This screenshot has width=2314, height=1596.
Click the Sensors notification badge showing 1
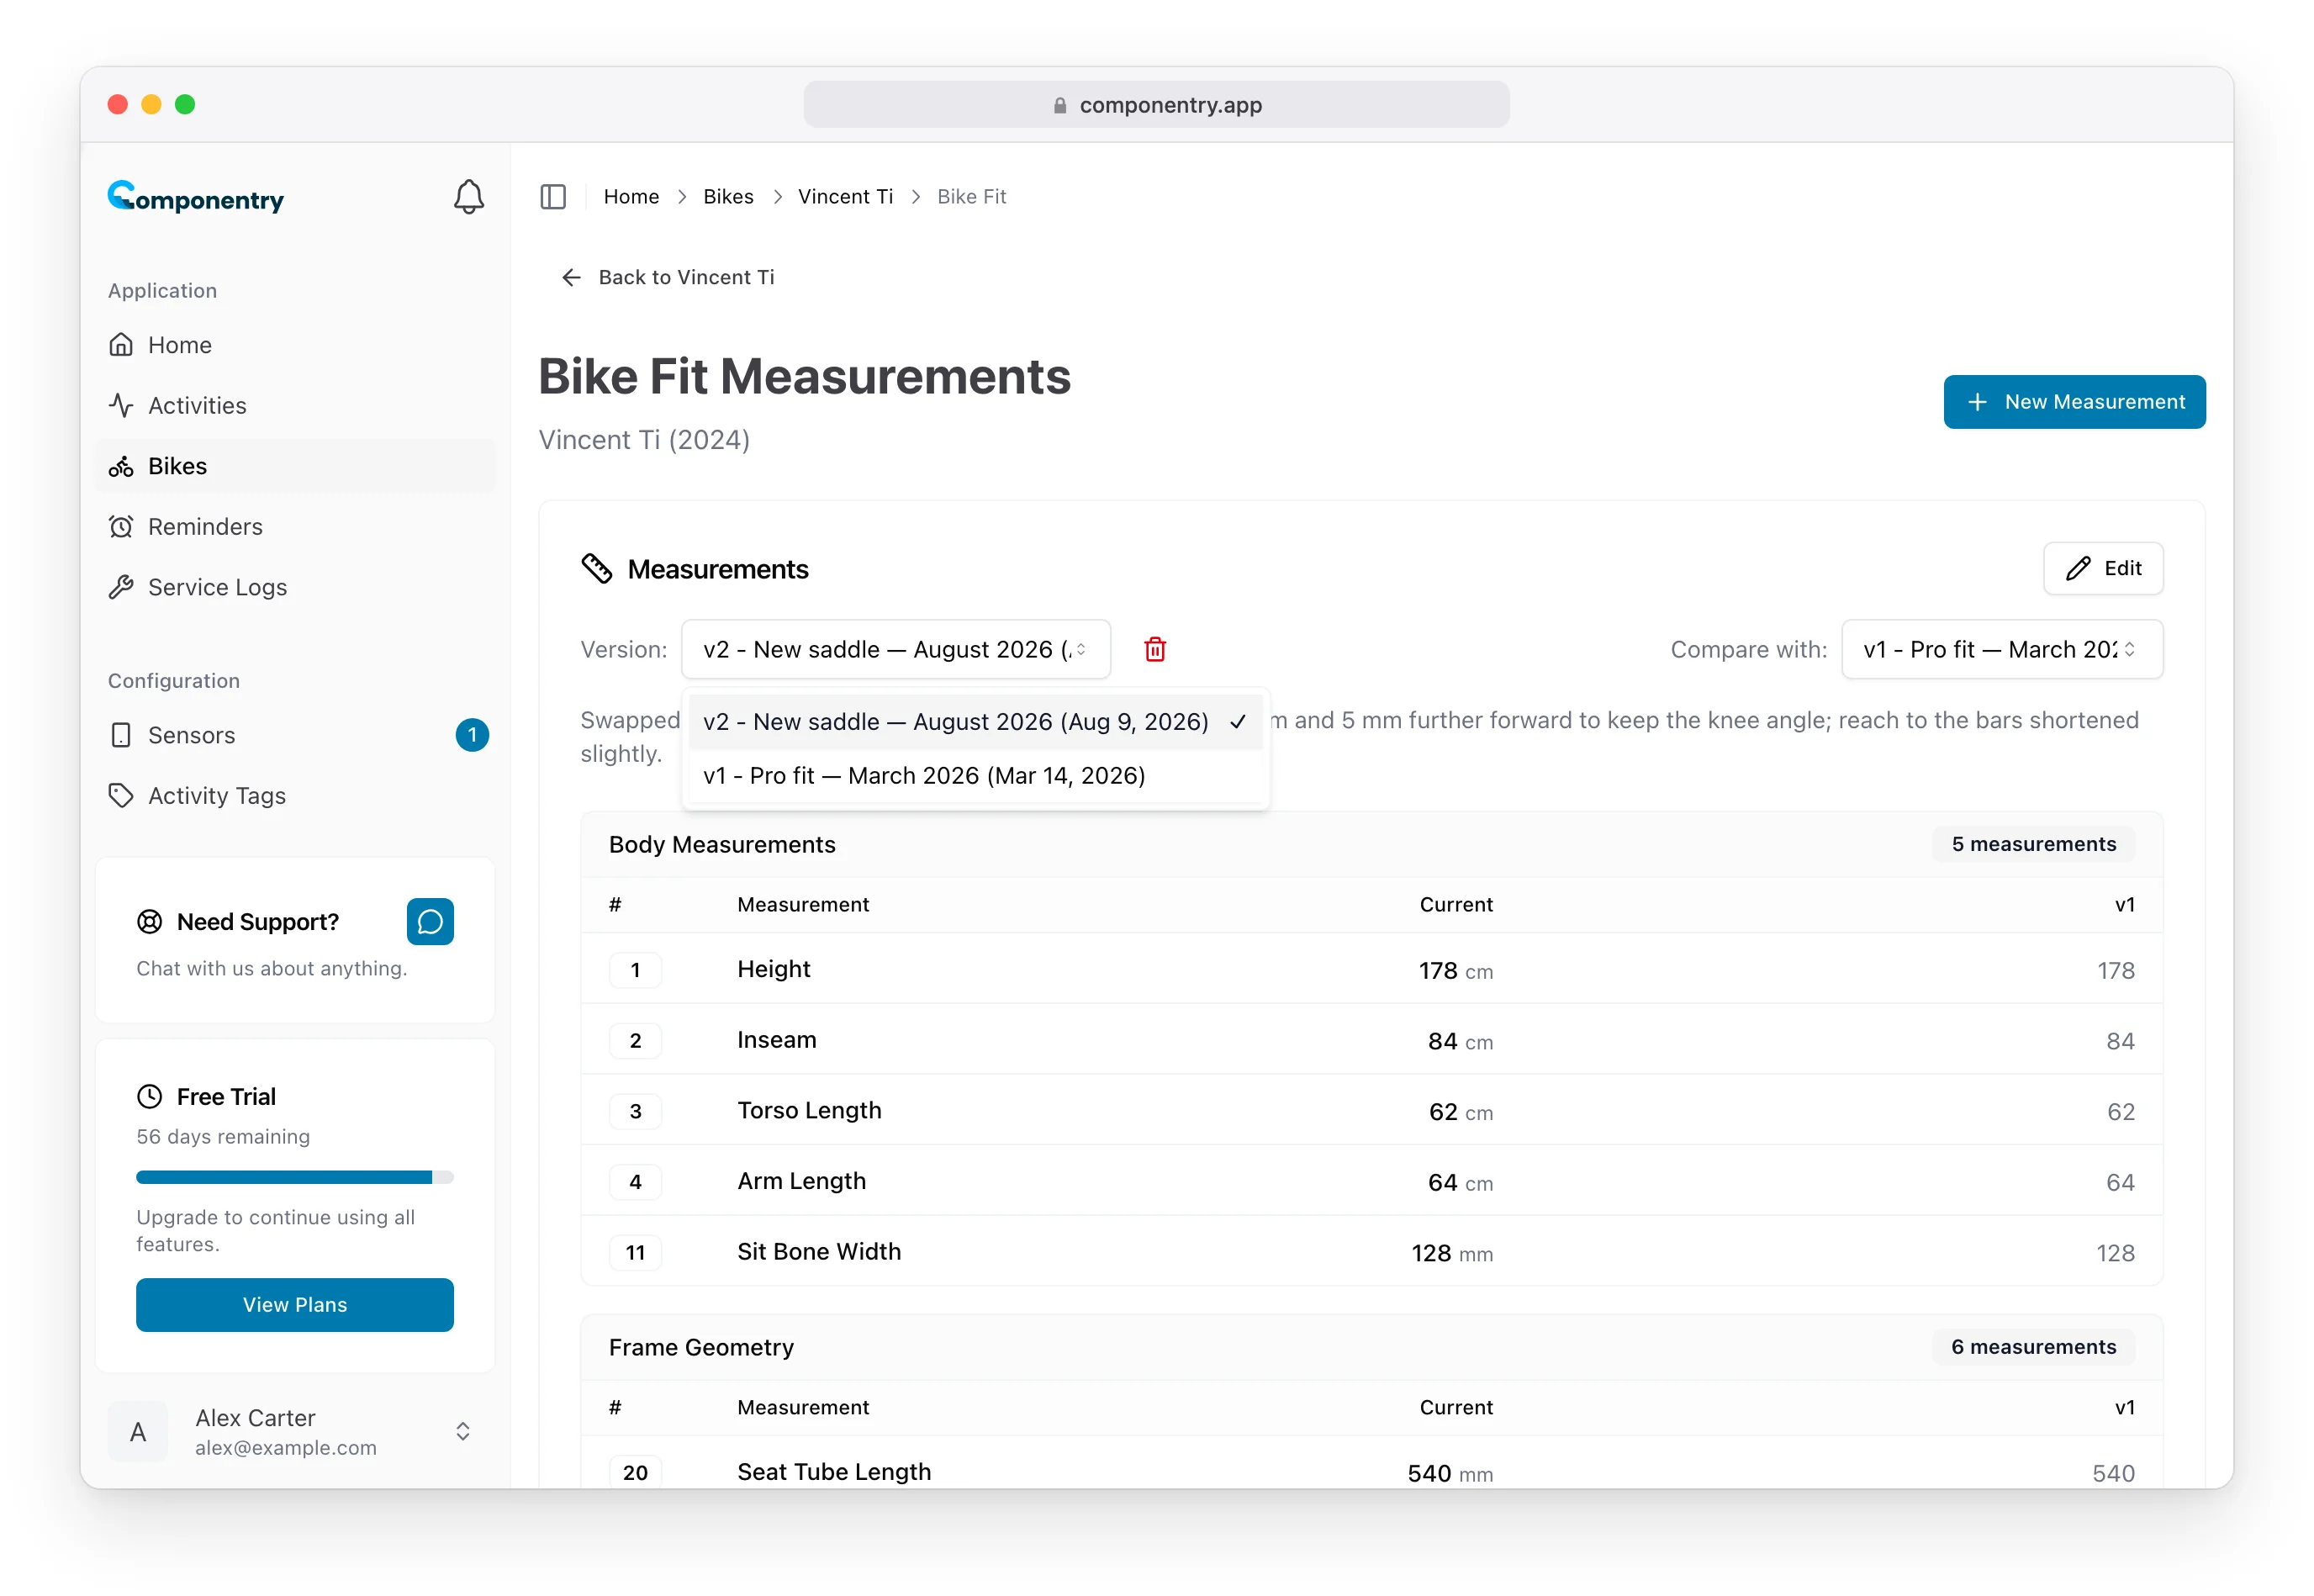click(472, 735)
